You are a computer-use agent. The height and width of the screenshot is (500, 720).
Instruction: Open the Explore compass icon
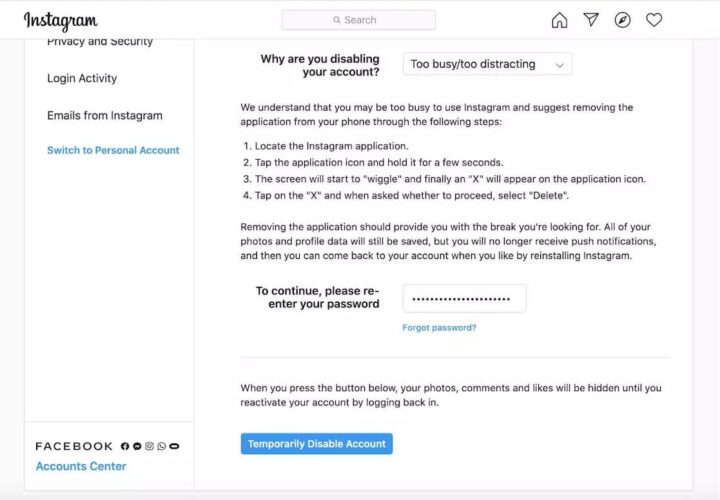pos(623,20)
